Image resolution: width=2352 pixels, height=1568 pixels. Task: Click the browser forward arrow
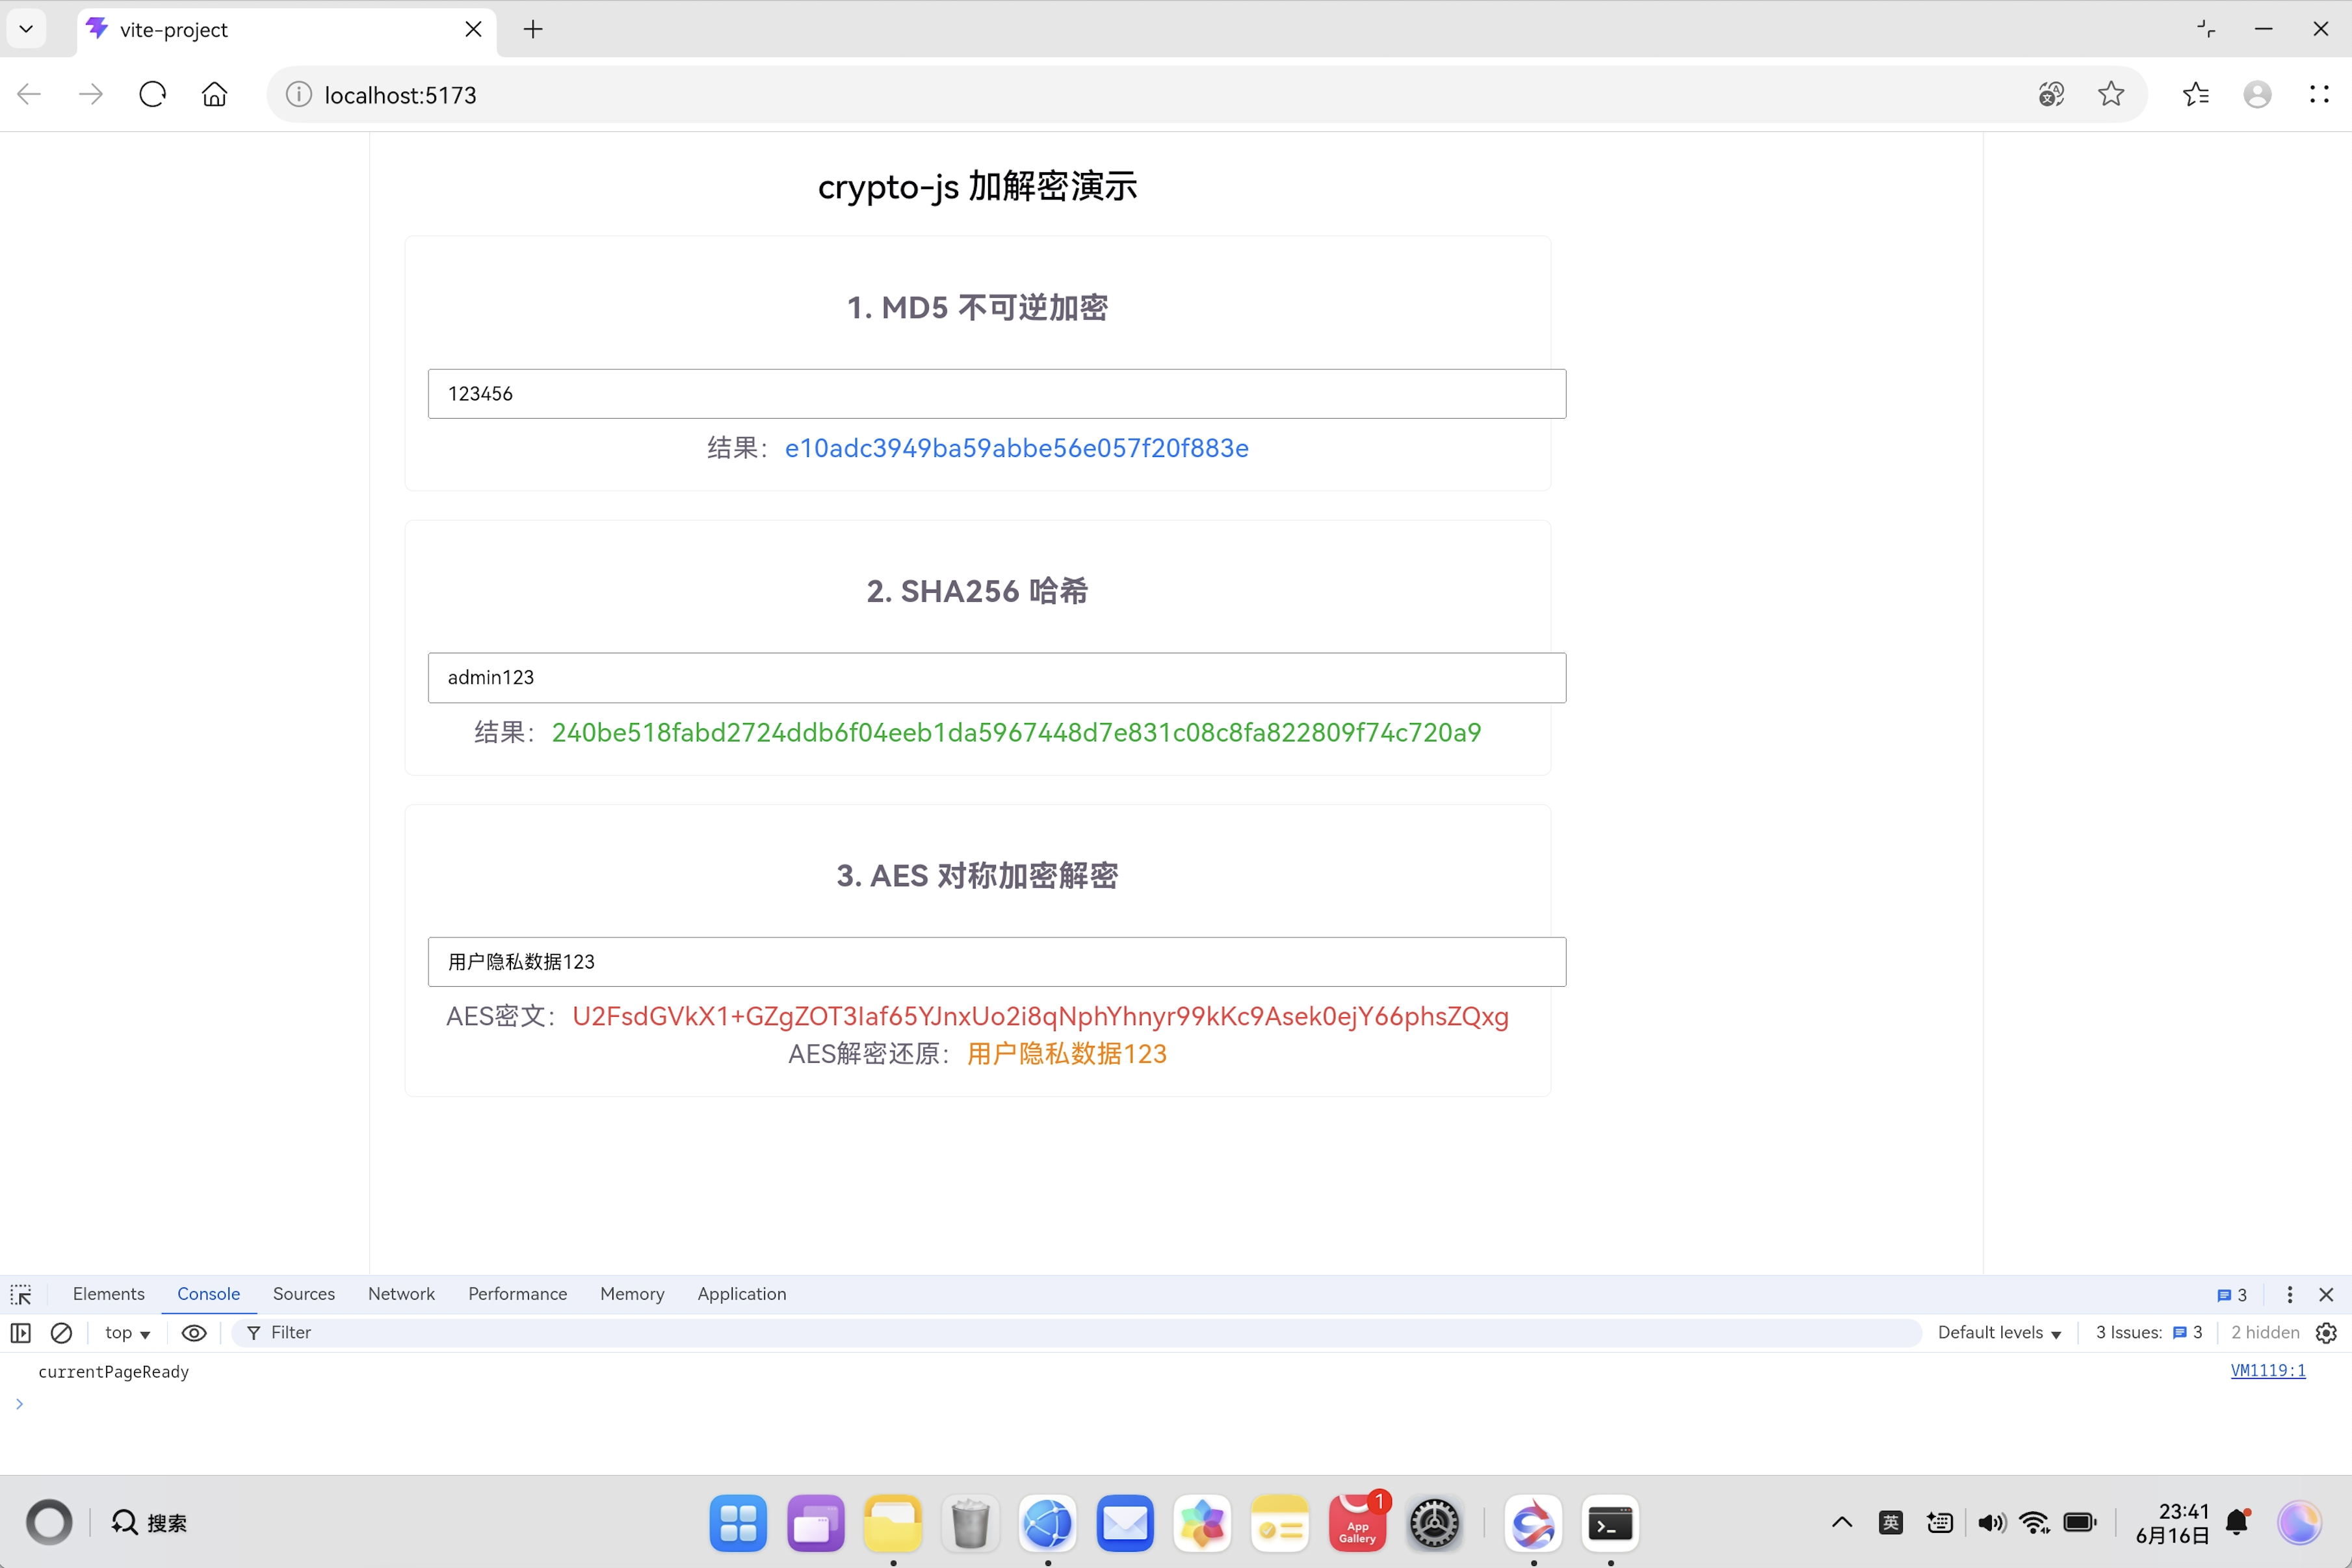pos(91,95)
